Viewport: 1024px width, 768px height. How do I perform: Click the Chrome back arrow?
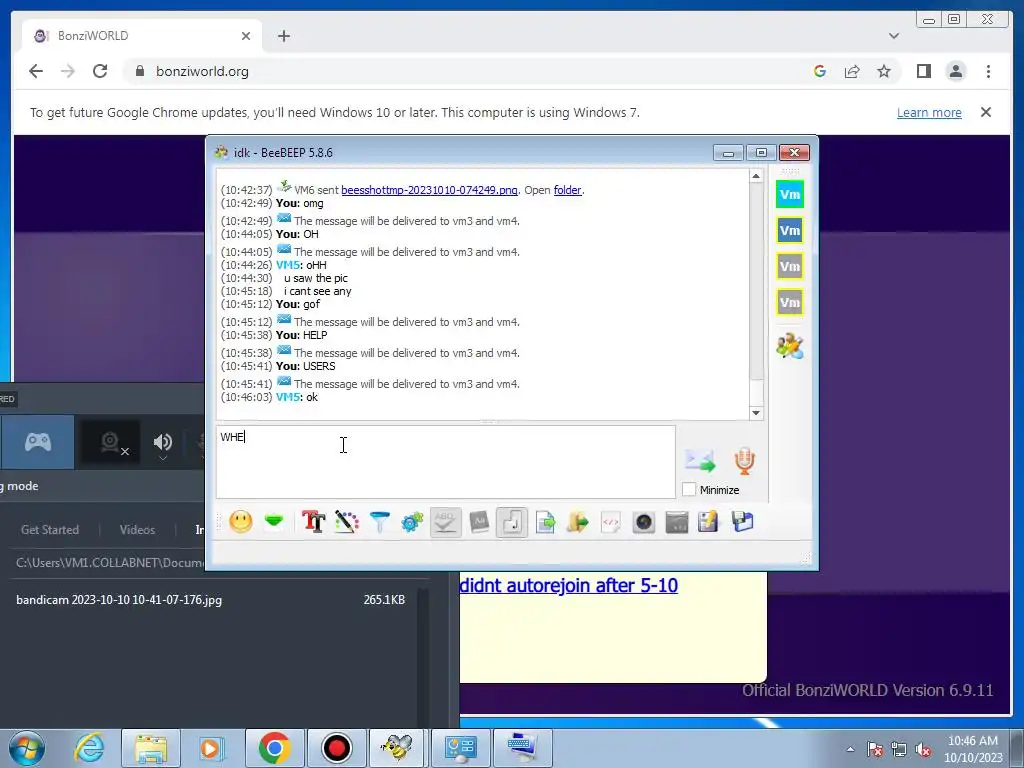click(x=36, y=71)
